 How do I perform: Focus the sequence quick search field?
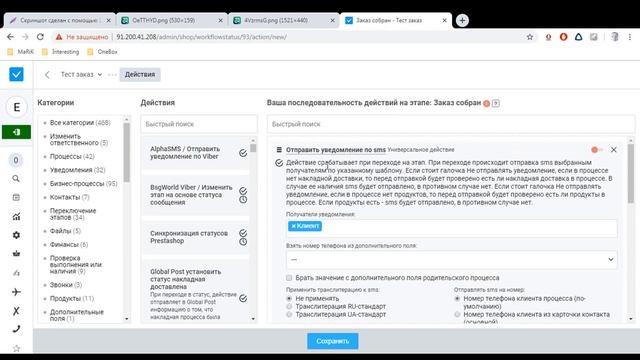coord(451,124)
